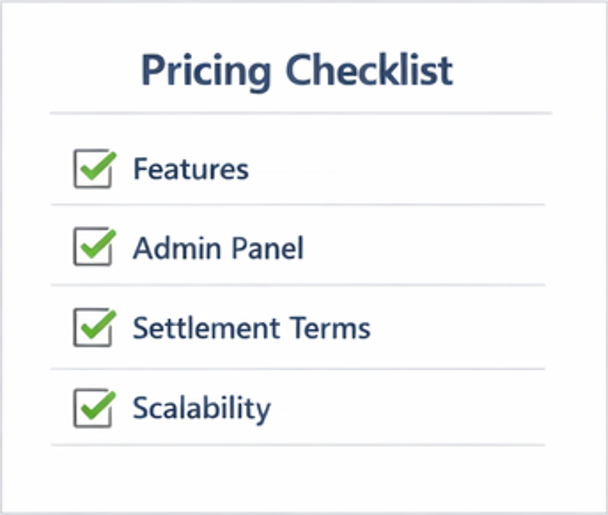Screen dimensions: 608x515
Task: Select the Scalability label text
Action: coord(201,408)
